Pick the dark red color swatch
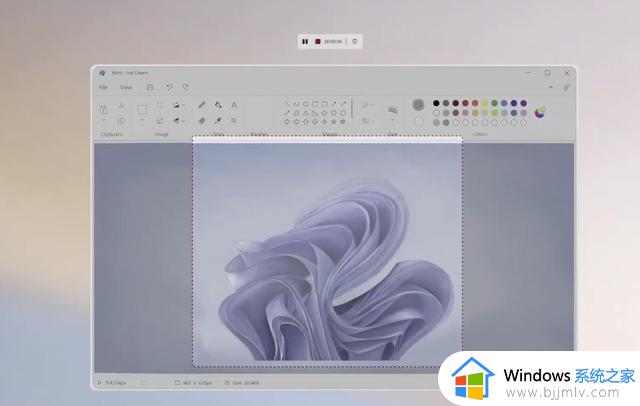The width and height of the screenshot is (640, 406). coord(456,103)
